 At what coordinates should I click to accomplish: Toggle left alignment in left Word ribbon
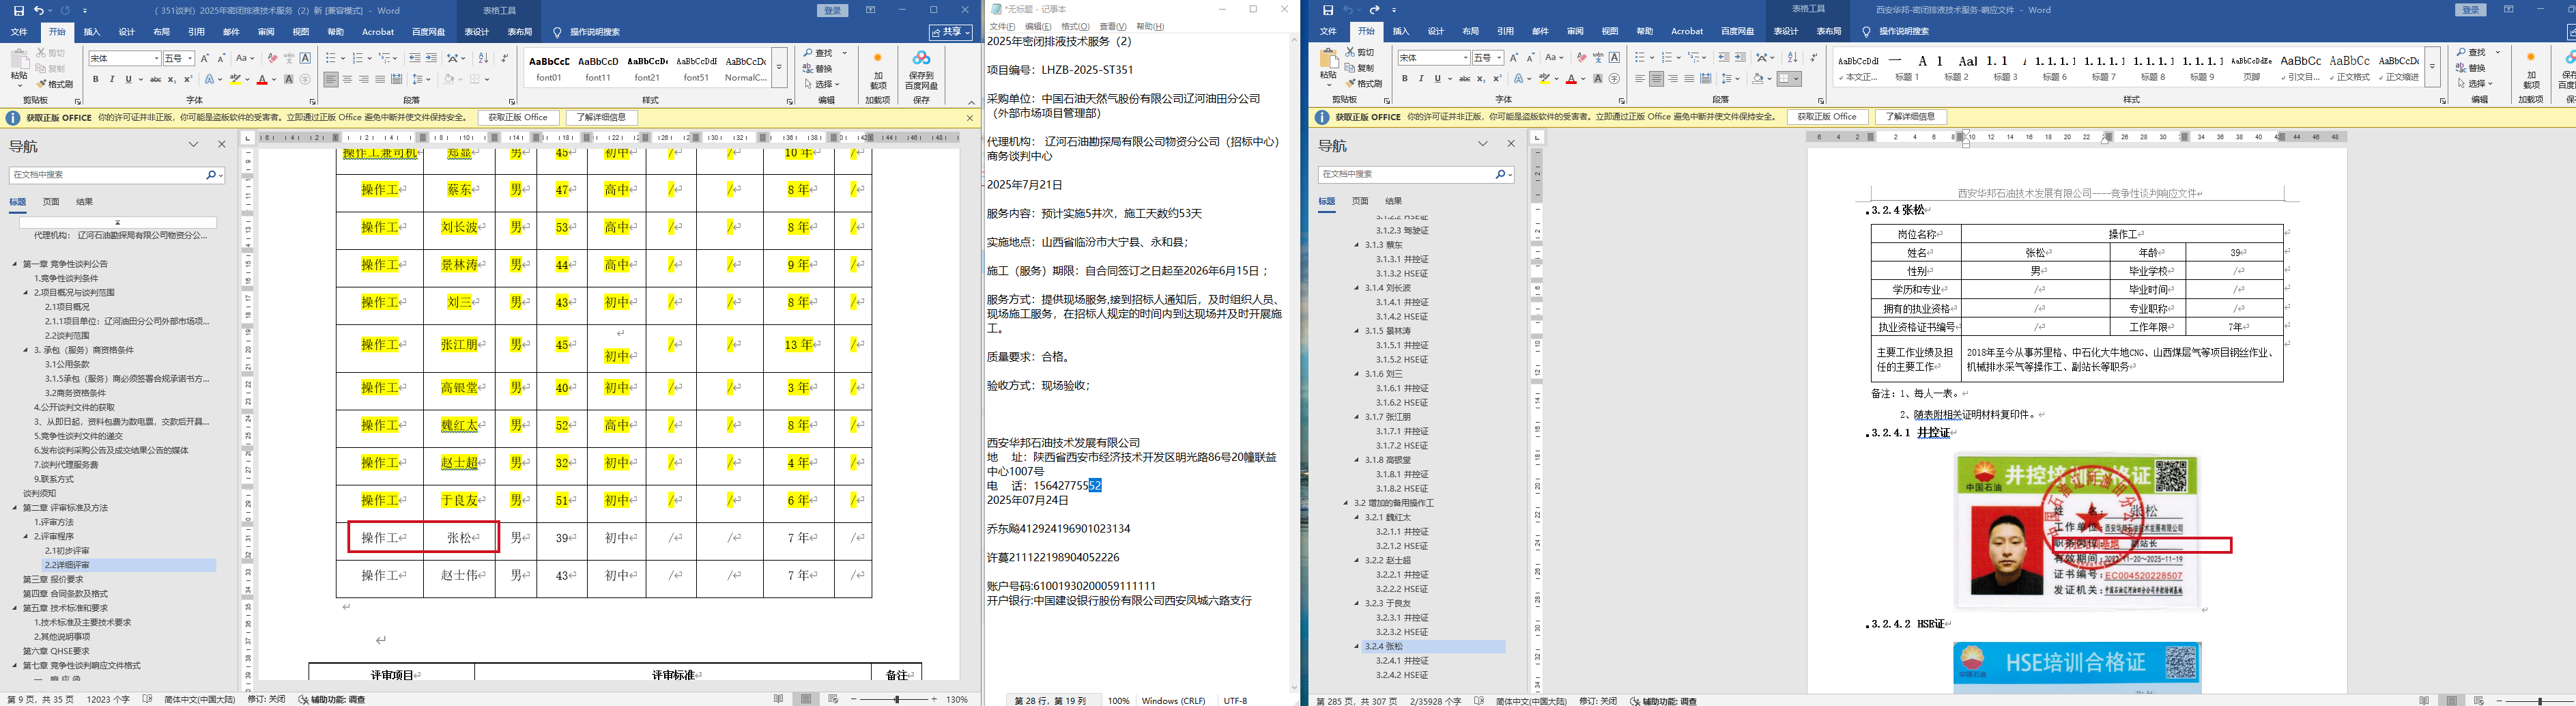pos(331,79)
